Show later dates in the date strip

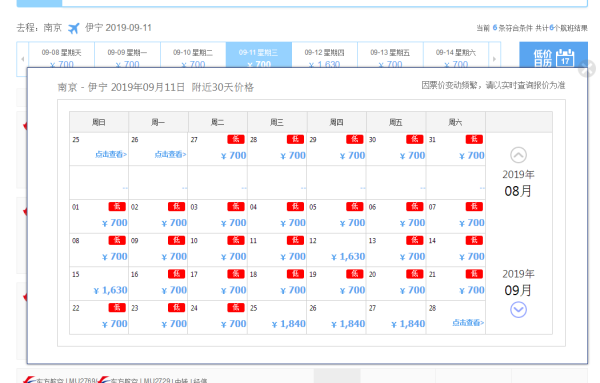pyautogui.click(x=494, y=59)
